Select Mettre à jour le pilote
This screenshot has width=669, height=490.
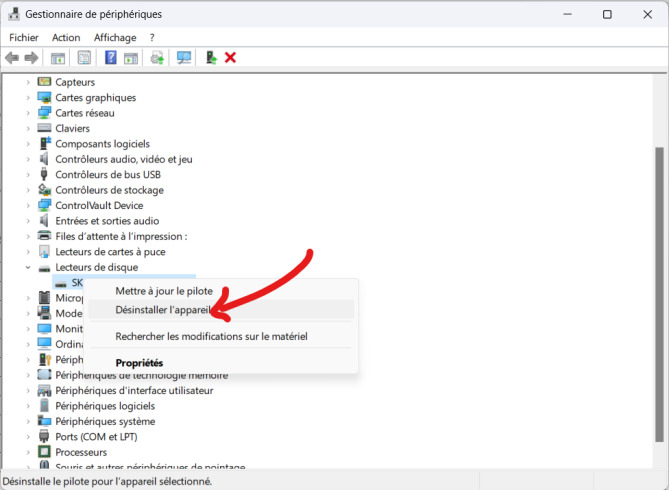tap(163, 291)
